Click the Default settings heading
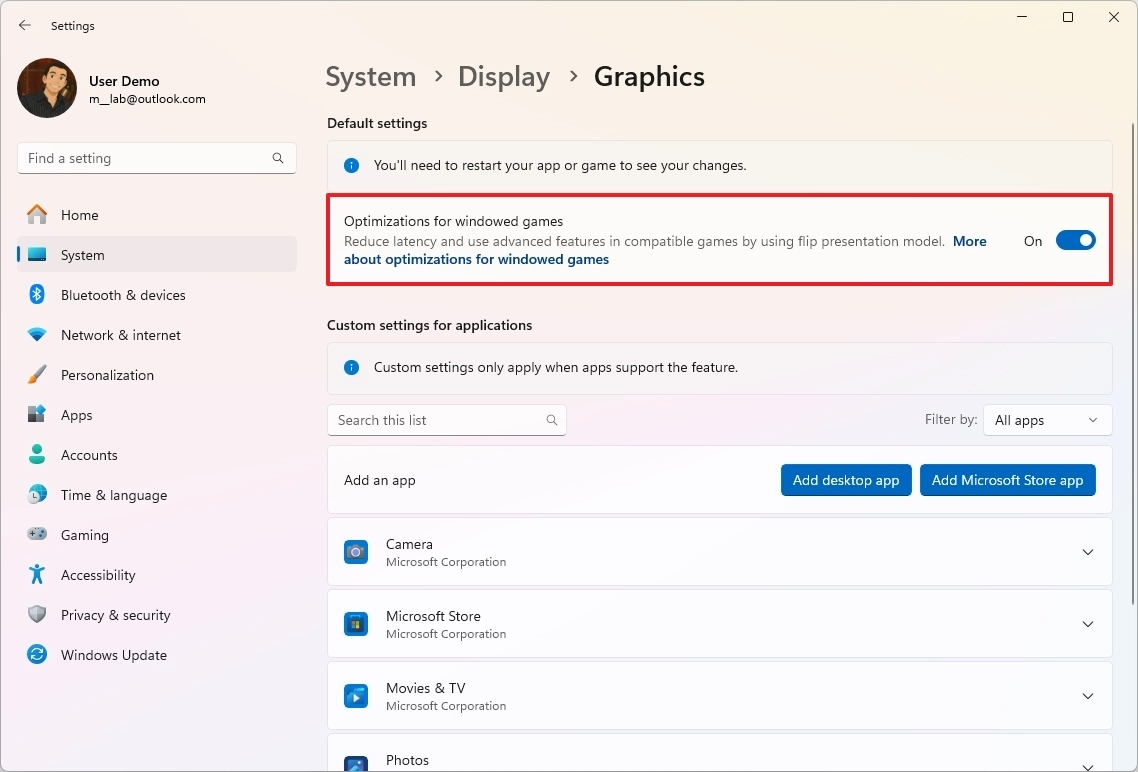Screen dimensions: 1138x772 tap(377, 123)
